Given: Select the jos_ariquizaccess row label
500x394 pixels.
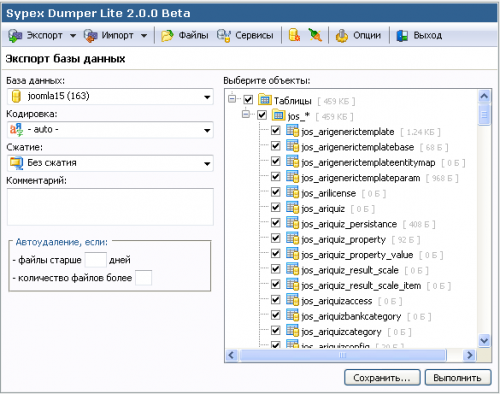Looking at the screenshot, I should (x=337, y=301).
